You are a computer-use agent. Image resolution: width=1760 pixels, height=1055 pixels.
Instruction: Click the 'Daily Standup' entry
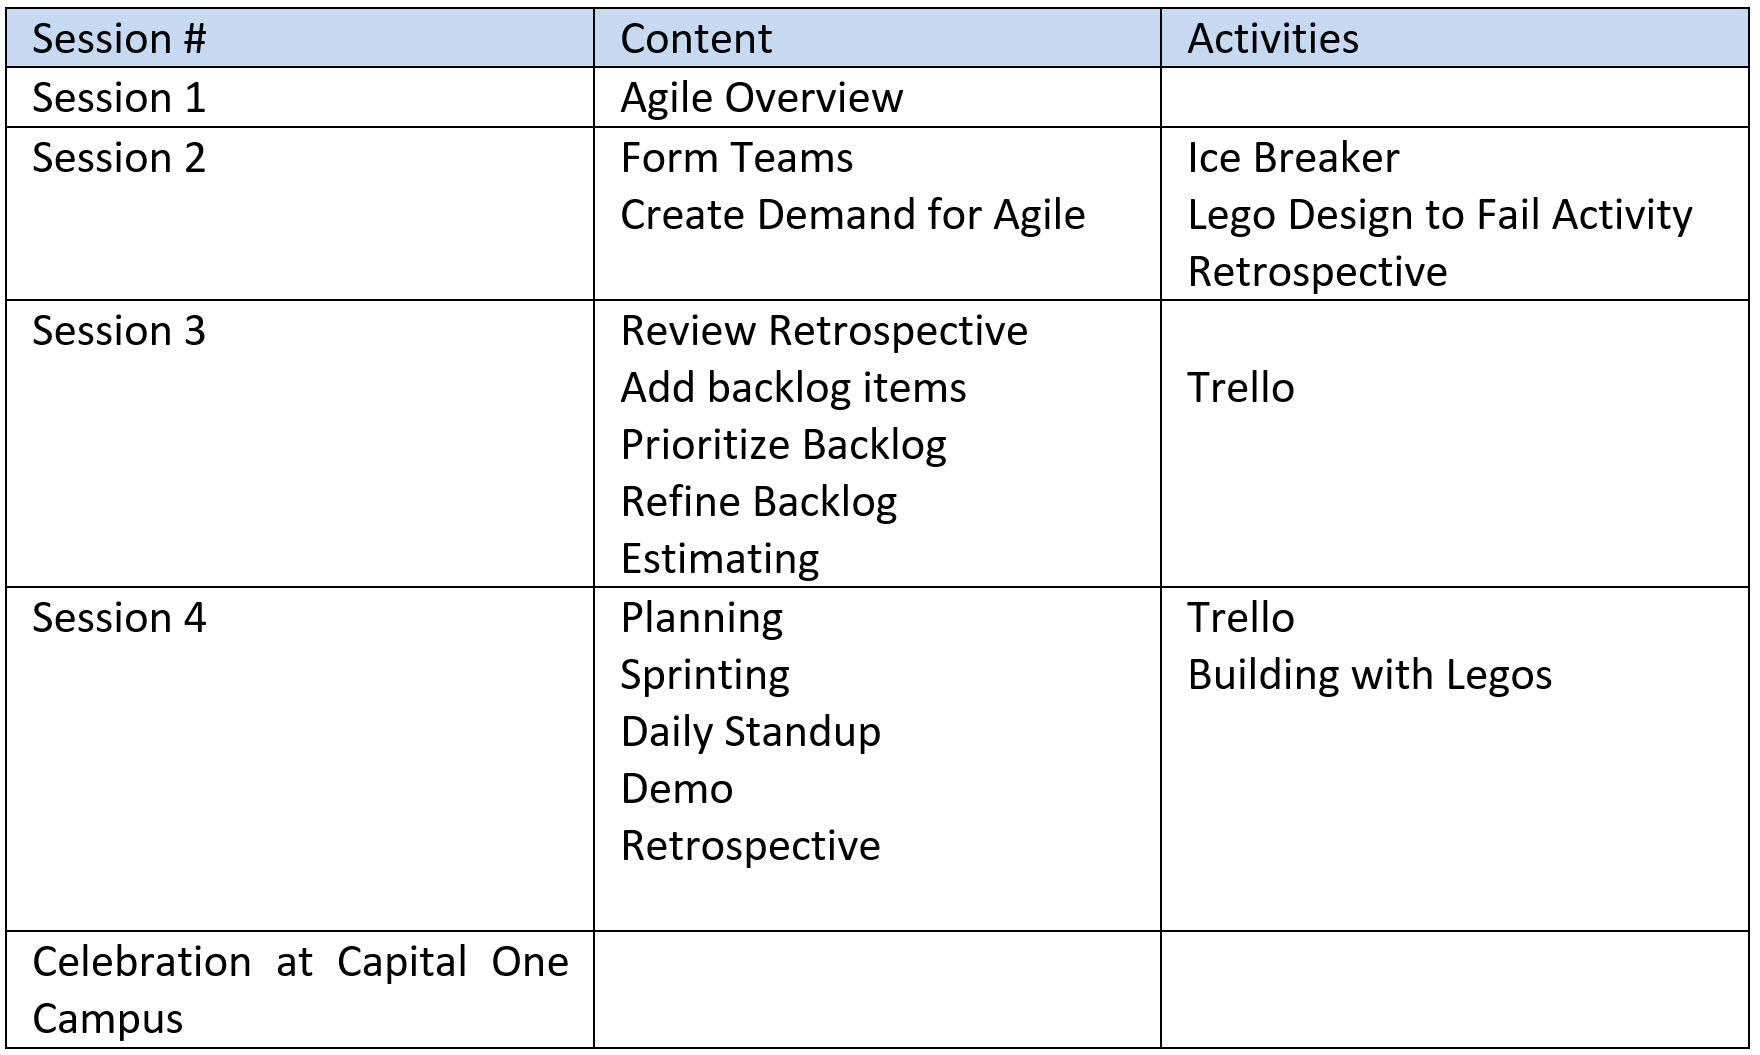point(751,733)
